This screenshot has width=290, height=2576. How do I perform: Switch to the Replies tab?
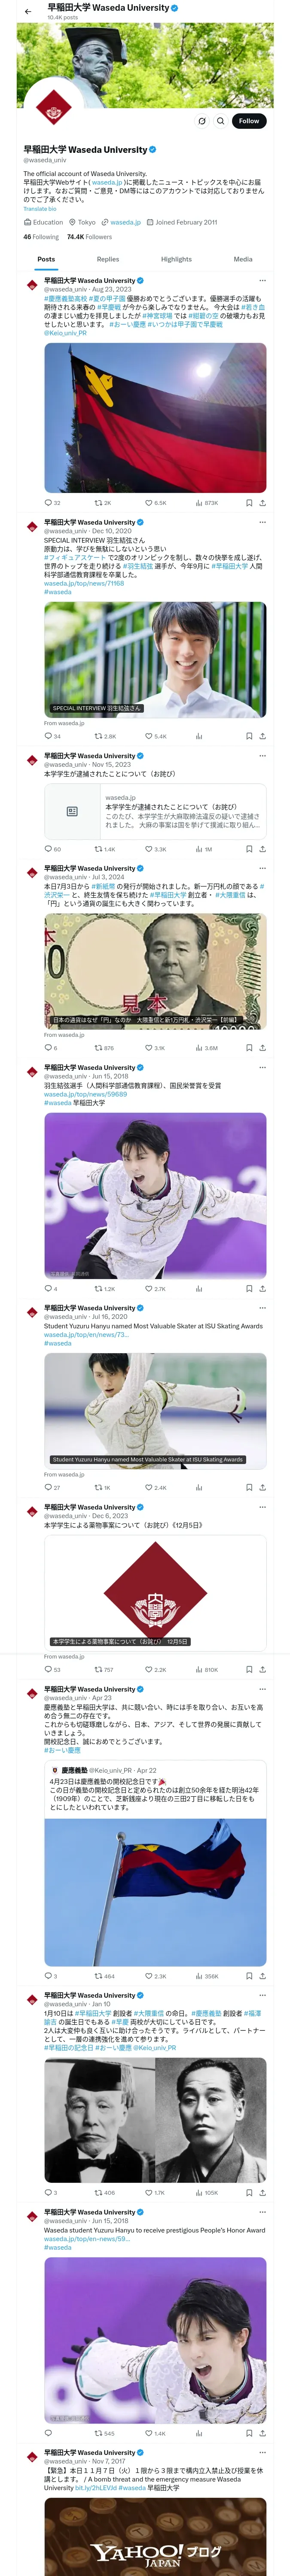[108, 259]
